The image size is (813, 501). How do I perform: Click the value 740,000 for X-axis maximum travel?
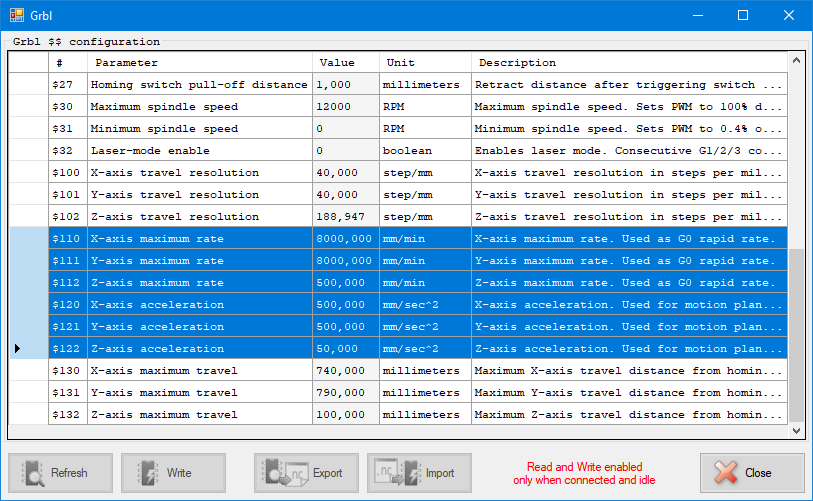tap(346, 370)
